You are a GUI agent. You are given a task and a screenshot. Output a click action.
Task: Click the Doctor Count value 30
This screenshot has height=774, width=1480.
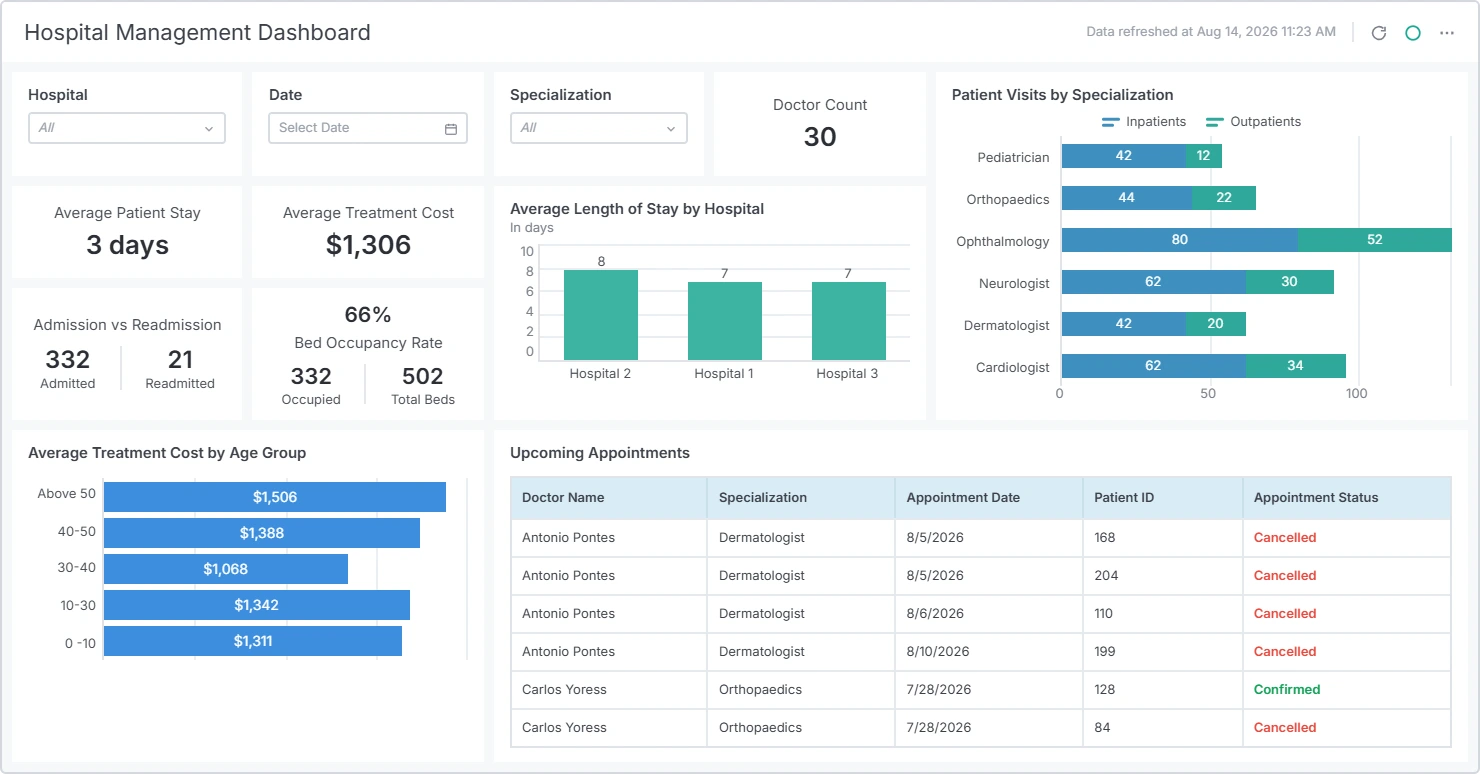820,137
